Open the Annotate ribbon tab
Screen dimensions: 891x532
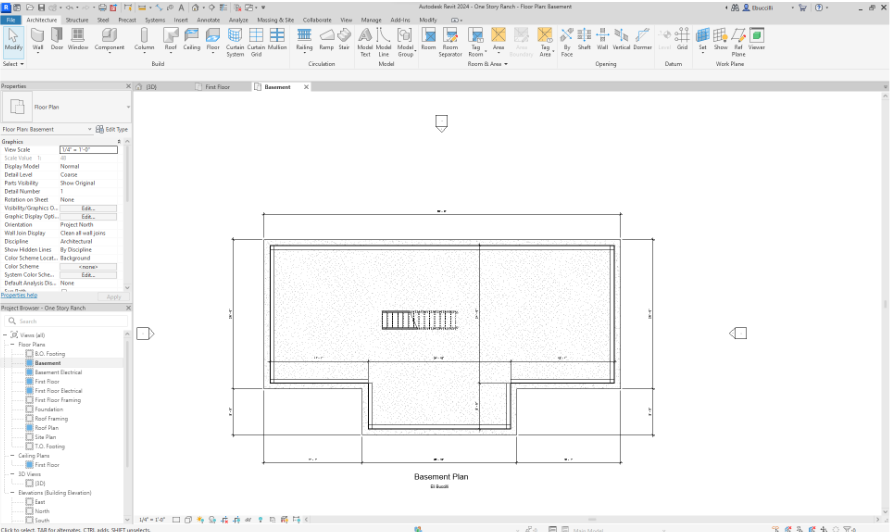pyautogui.click(x=208, y=20)
